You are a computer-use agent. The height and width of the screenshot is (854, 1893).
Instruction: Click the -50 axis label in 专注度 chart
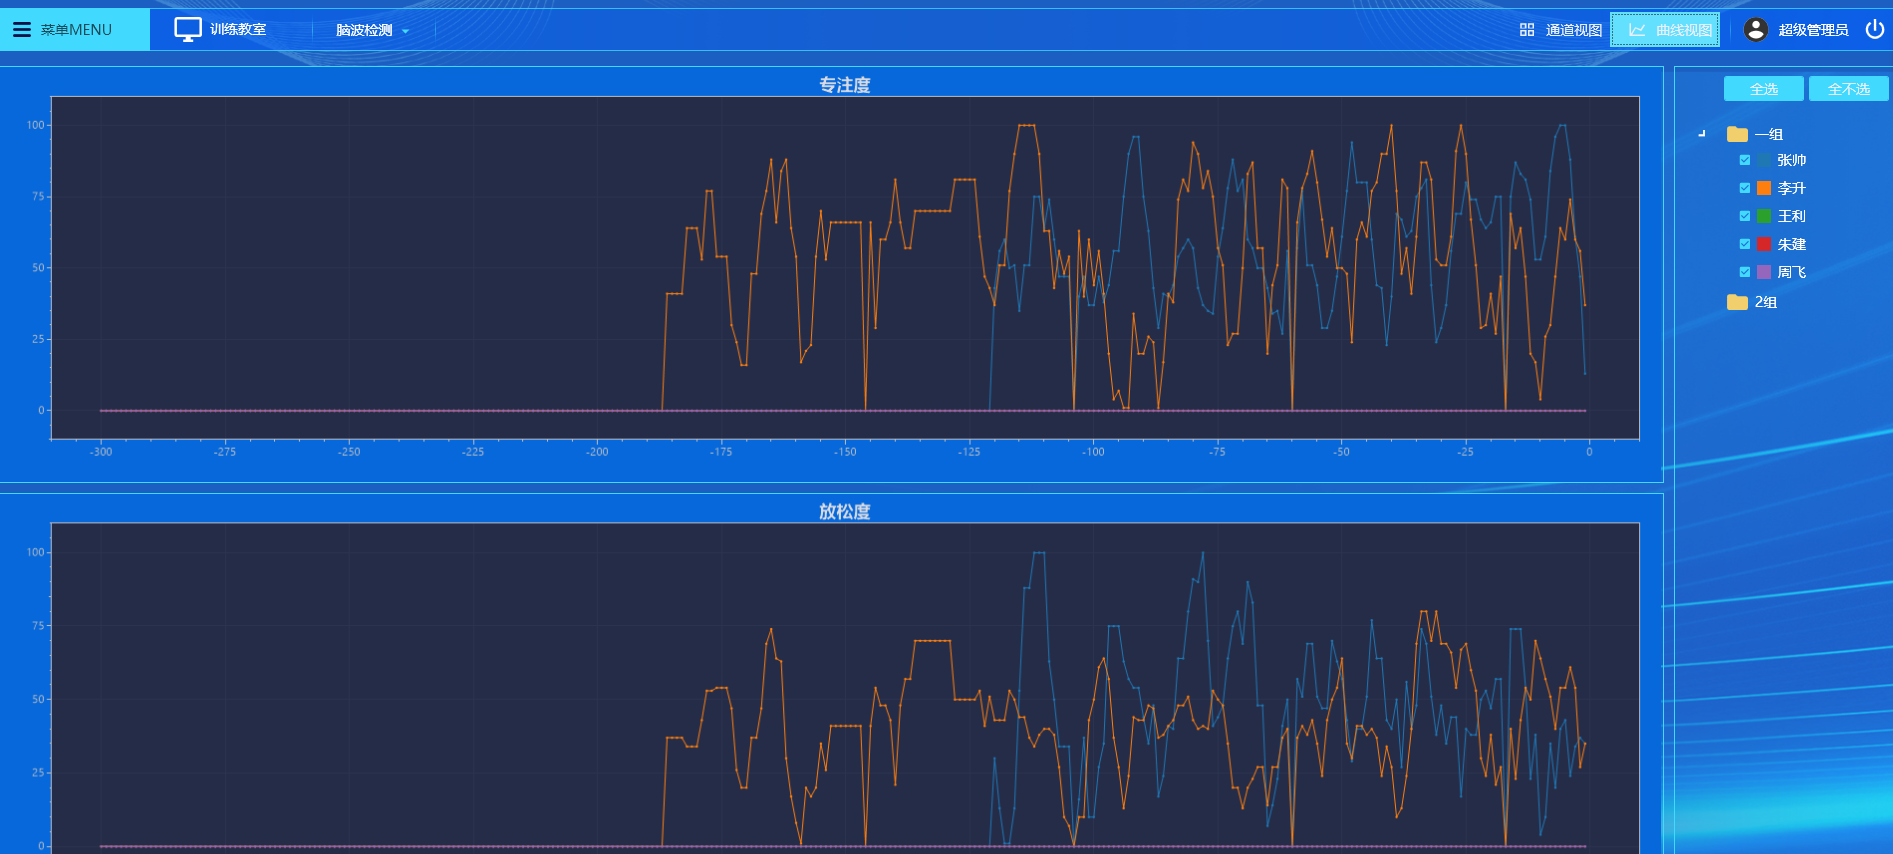pyautogui.click(x=1341, y=452)
